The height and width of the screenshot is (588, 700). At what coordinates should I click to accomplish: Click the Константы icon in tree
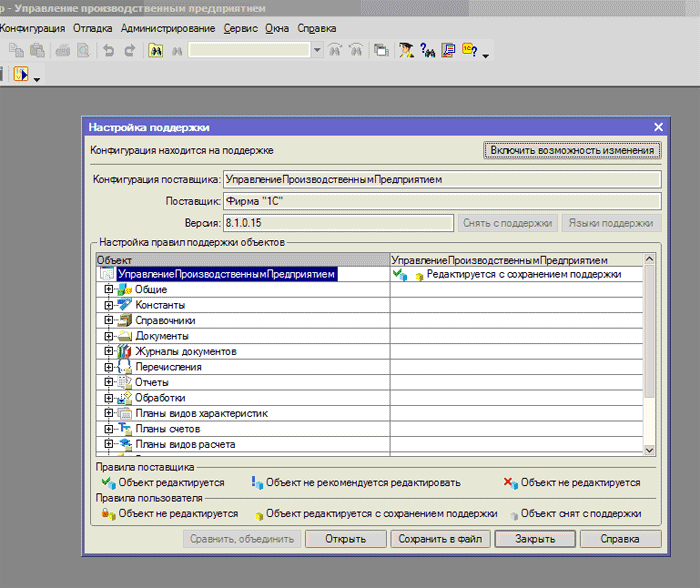(125, 305)
